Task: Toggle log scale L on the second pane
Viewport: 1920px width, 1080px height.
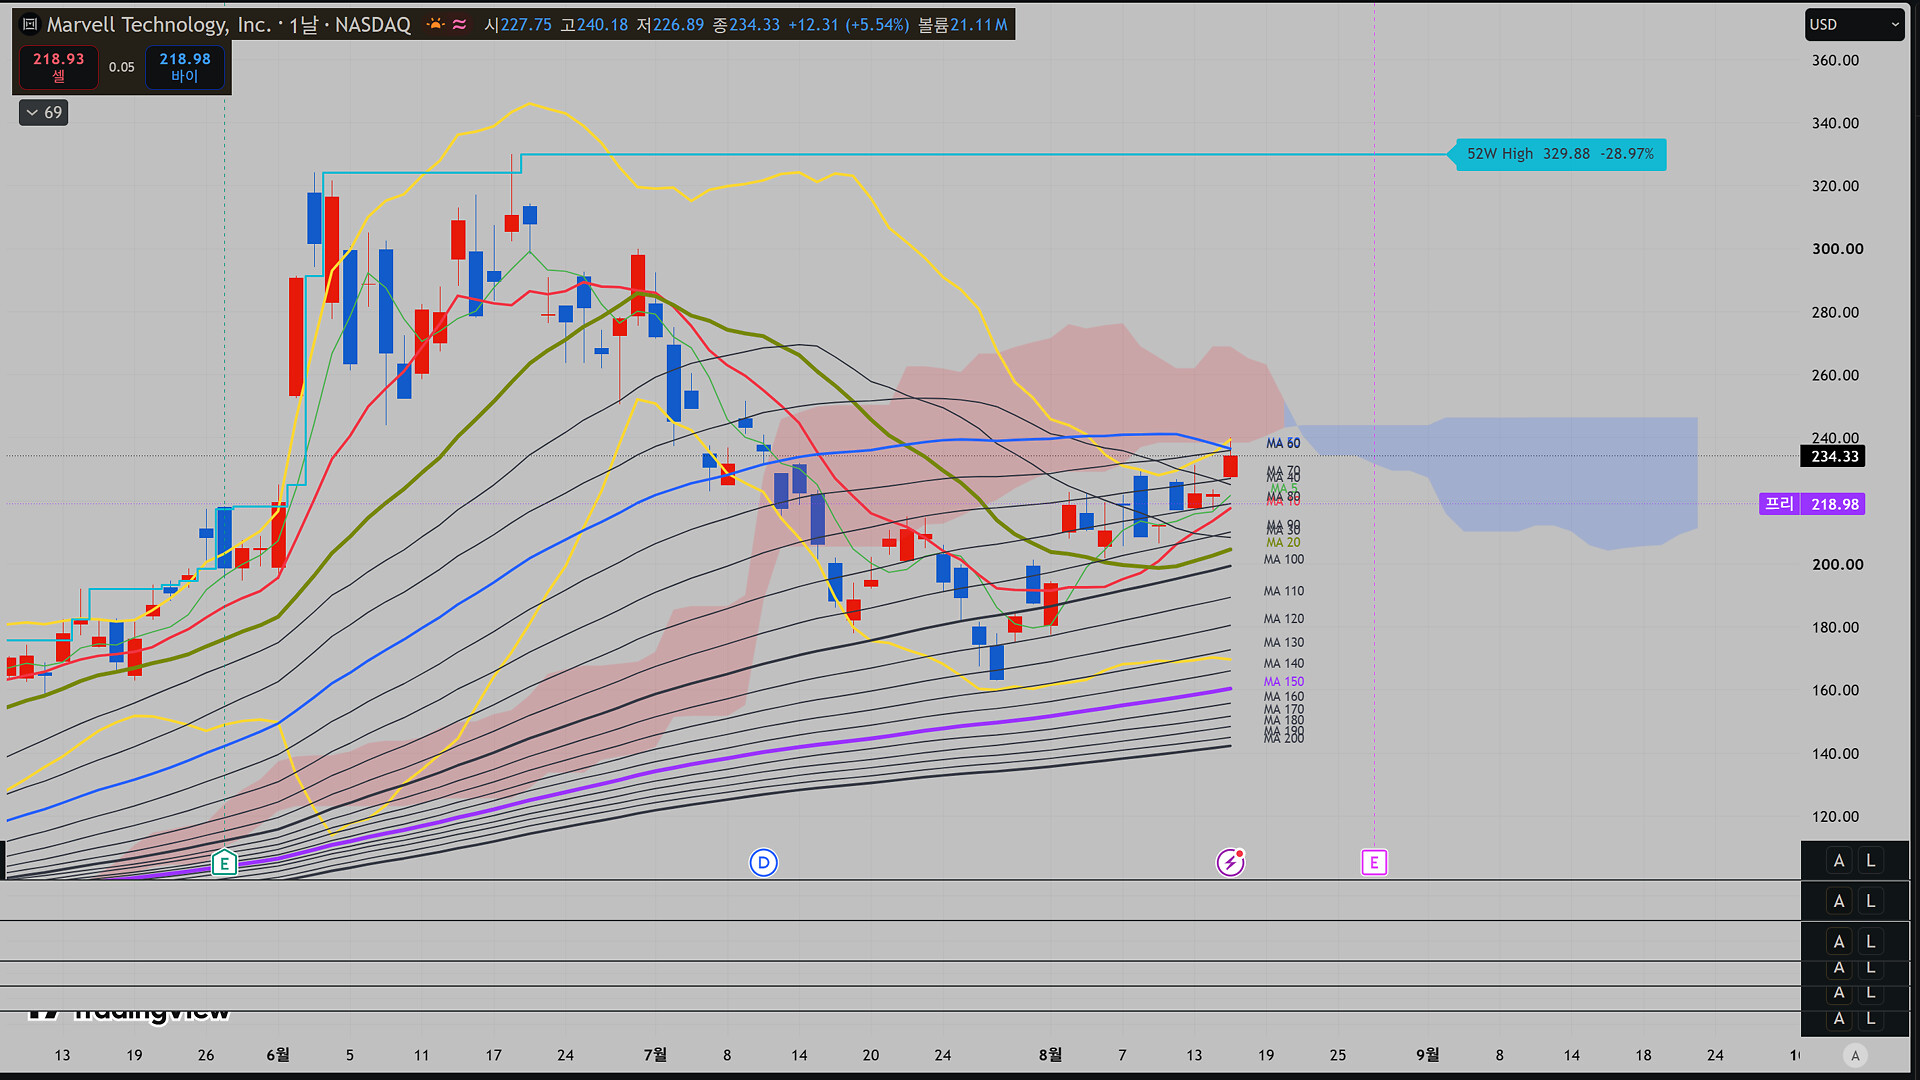Action: tap(1871, 901)
